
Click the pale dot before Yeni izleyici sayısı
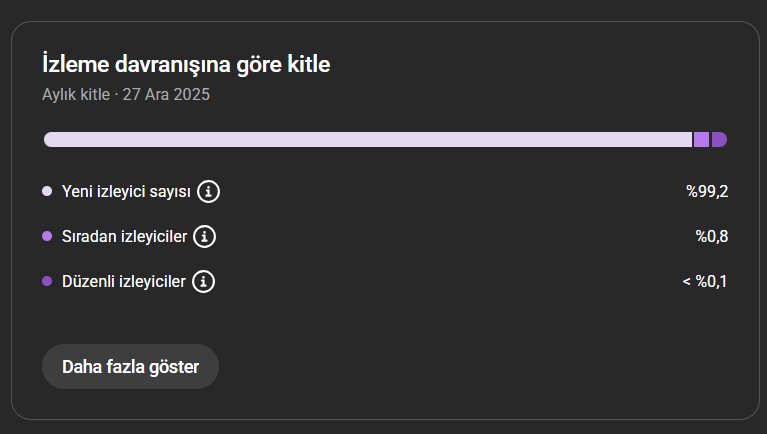[47, 191]
